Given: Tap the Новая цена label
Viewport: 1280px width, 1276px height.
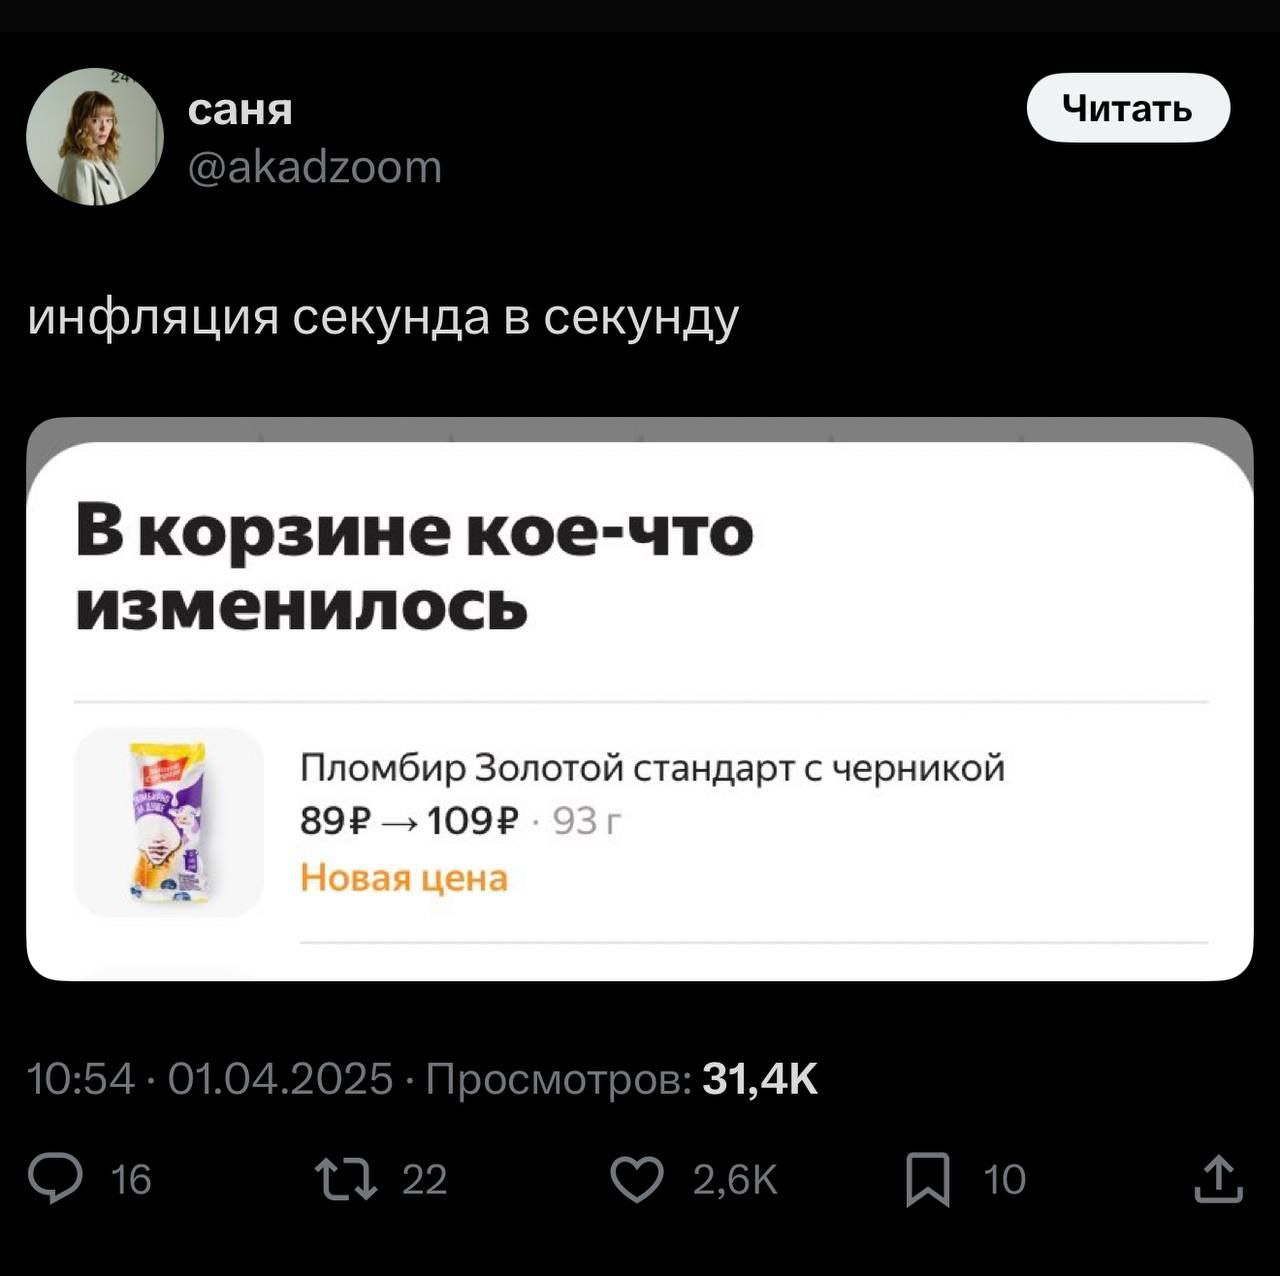Looking at the screenshot, I should click(404, 878).
